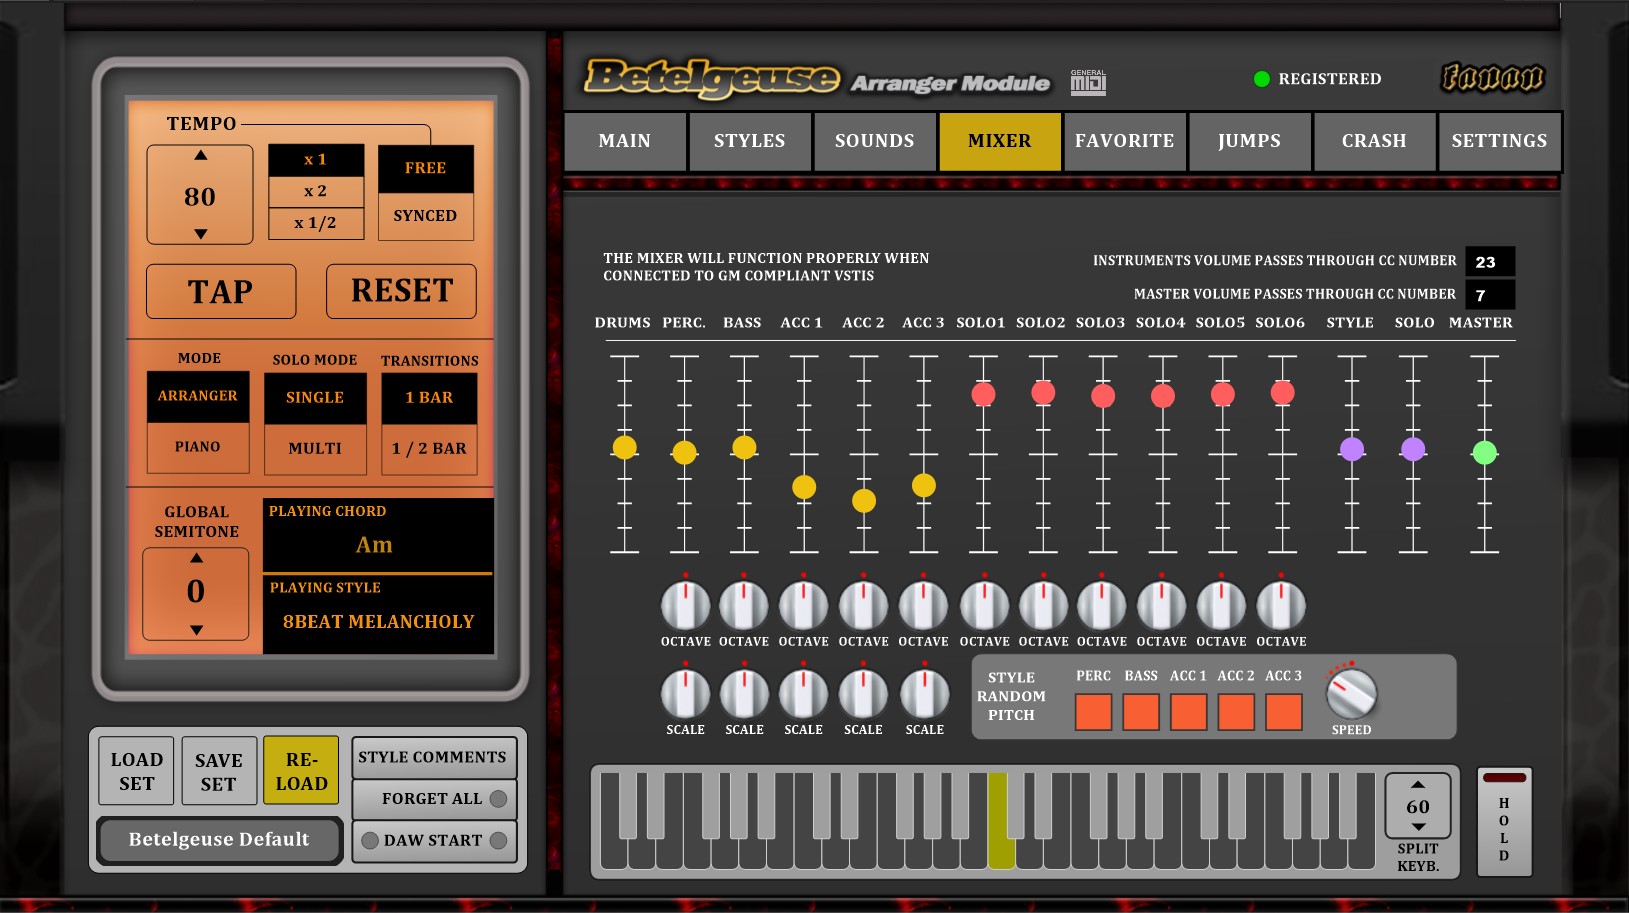Lower global semitone with the down arrow
Viewport: 1629px width, 913px height.
[x=196, y=630]
